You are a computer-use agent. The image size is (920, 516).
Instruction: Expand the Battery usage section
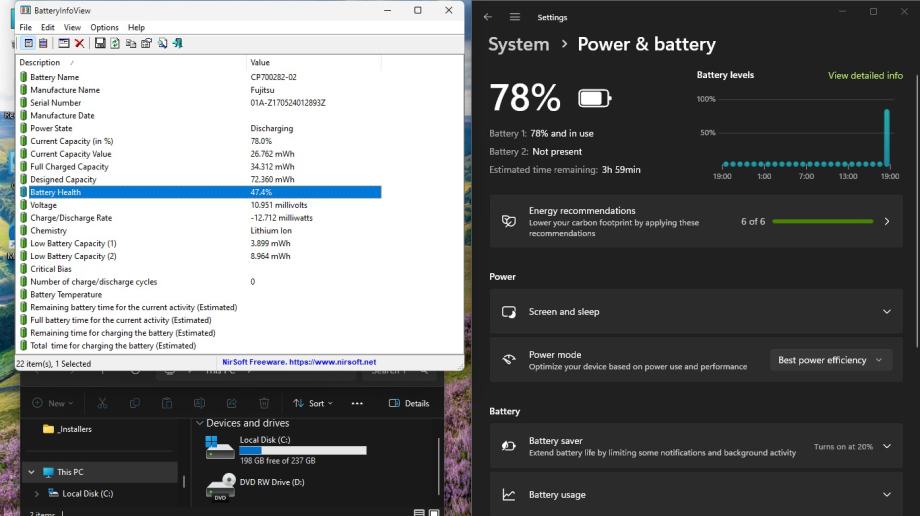696,494
